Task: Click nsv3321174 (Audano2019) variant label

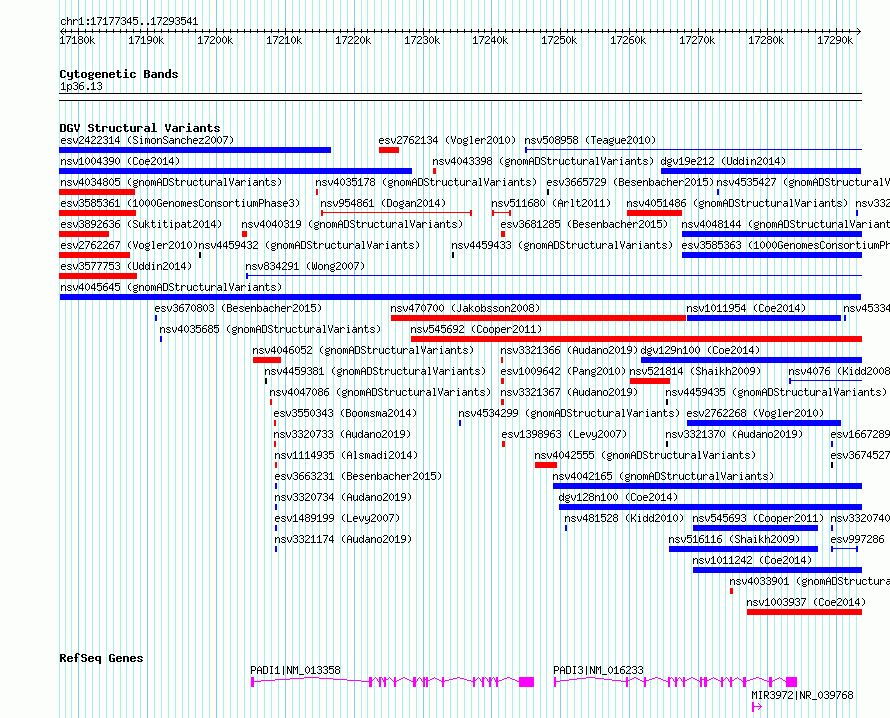Action: point(343,539)
